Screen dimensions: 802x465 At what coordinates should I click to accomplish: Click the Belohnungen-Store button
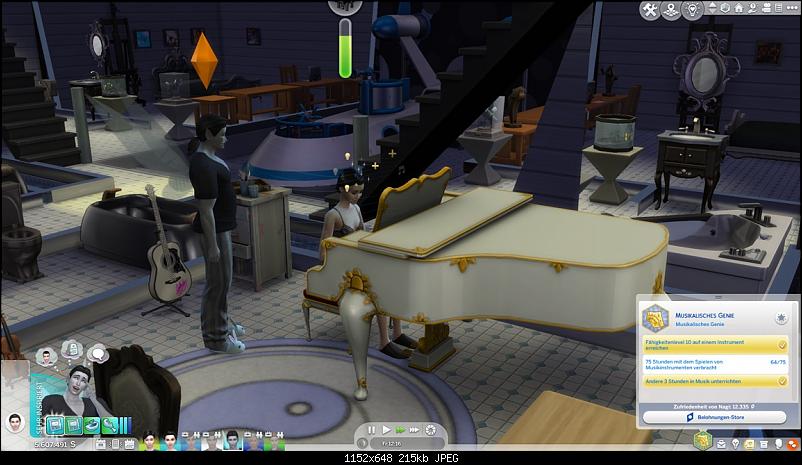click(714, 417)
